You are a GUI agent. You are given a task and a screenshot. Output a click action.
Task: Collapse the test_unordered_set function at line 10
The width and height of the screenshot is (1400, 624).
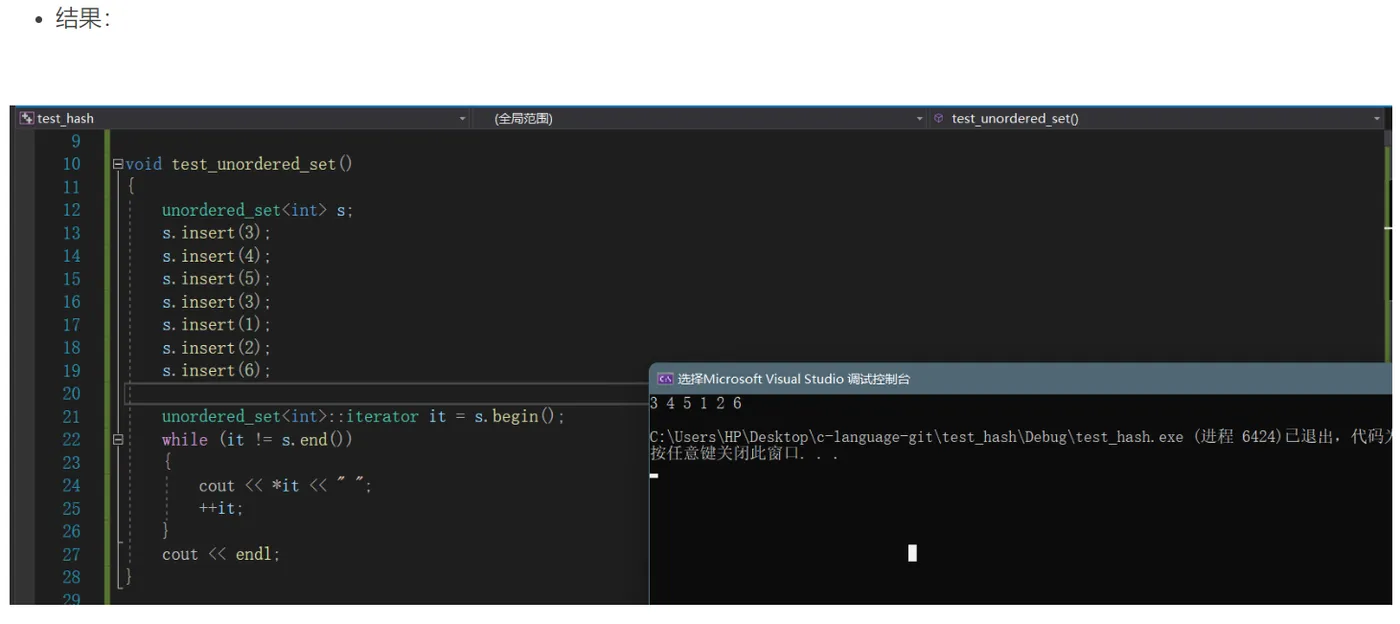pos(118,164)
